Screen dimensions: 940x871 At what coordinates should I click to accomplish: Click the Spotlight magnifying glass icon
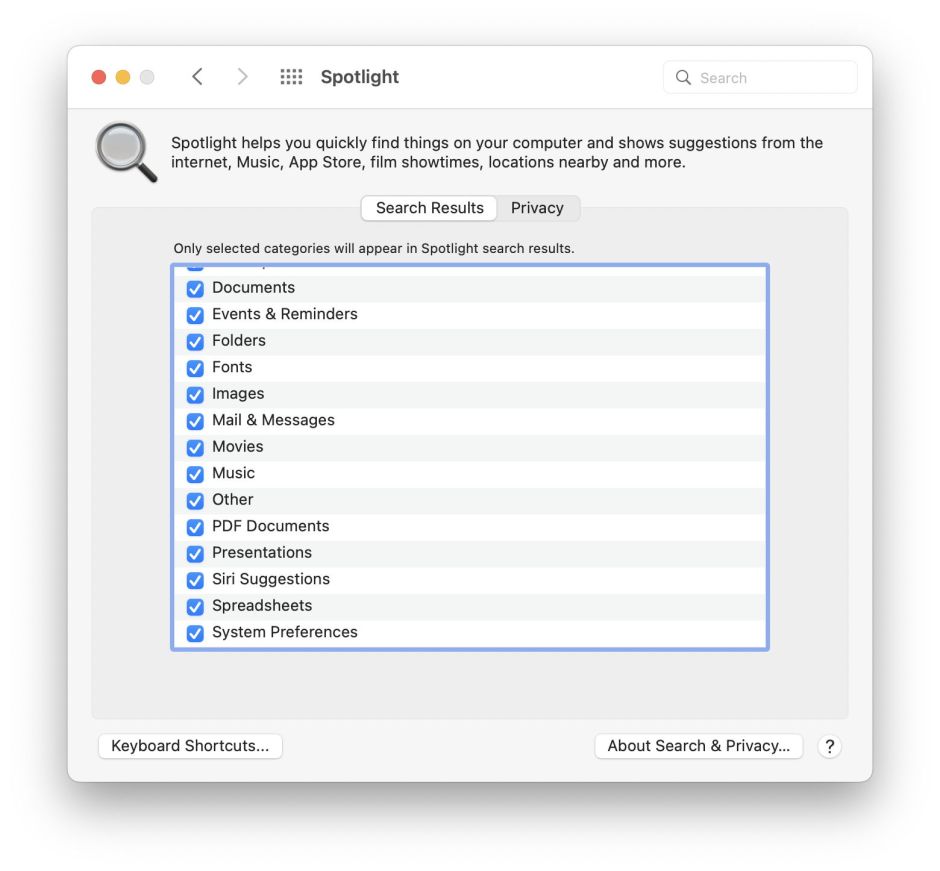tap(126, 152)
